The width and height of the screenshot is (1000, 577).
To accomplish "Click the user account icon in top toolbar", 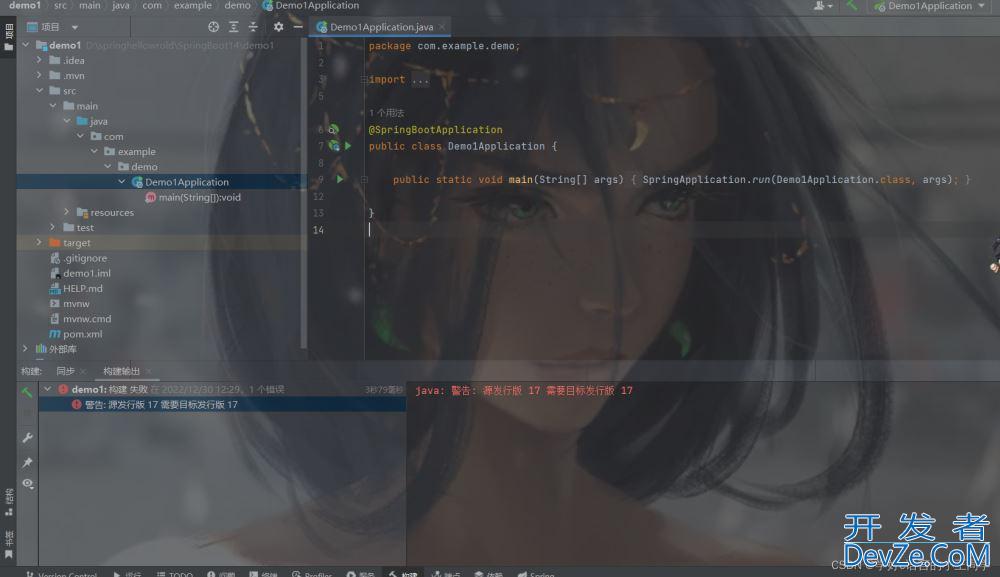I will 823,6.
